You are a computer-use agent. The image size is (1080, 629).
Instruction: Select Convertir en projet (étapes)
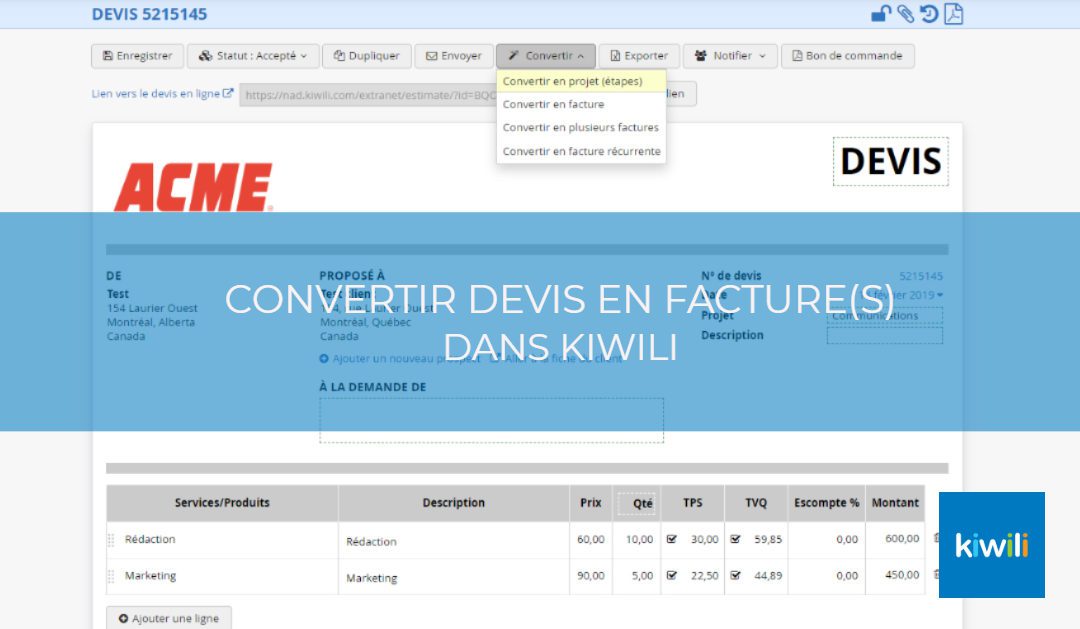click(x=581, y=81)
